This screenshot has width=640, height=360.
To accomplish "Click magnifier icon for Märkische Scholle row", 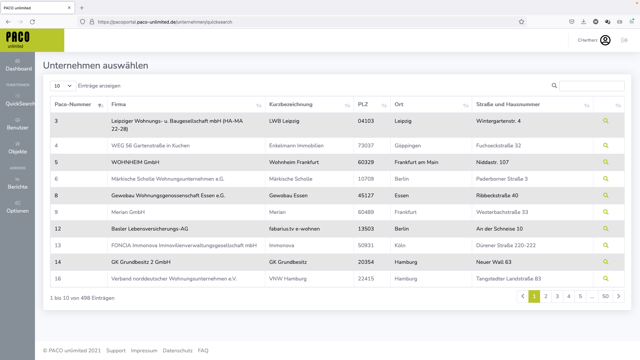I will coord(605,179).
